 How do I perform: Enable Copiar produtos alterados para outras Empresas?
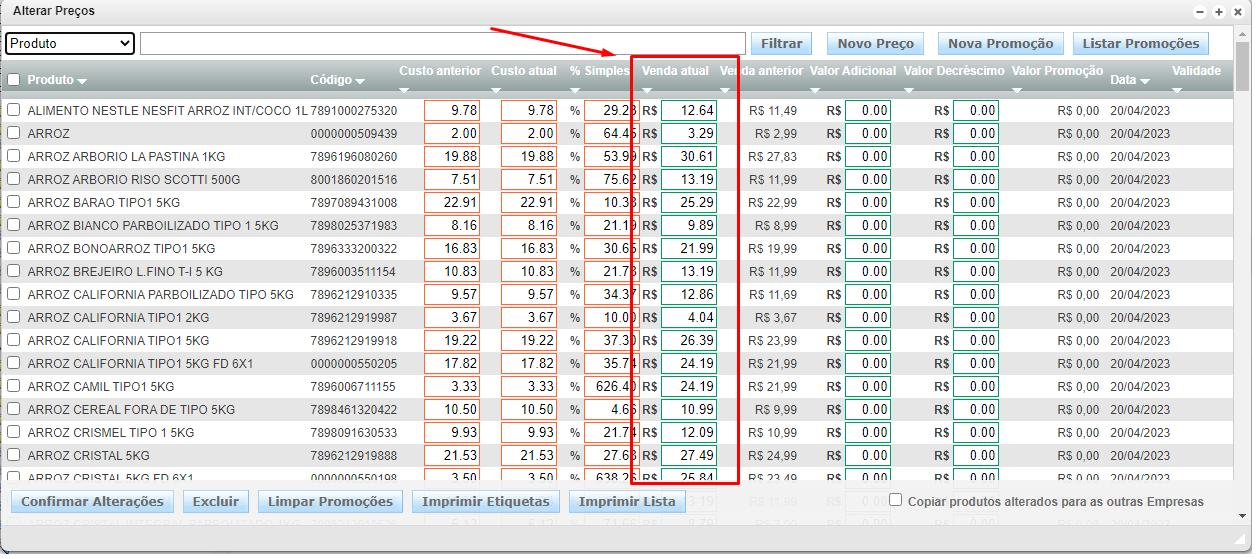896,500
